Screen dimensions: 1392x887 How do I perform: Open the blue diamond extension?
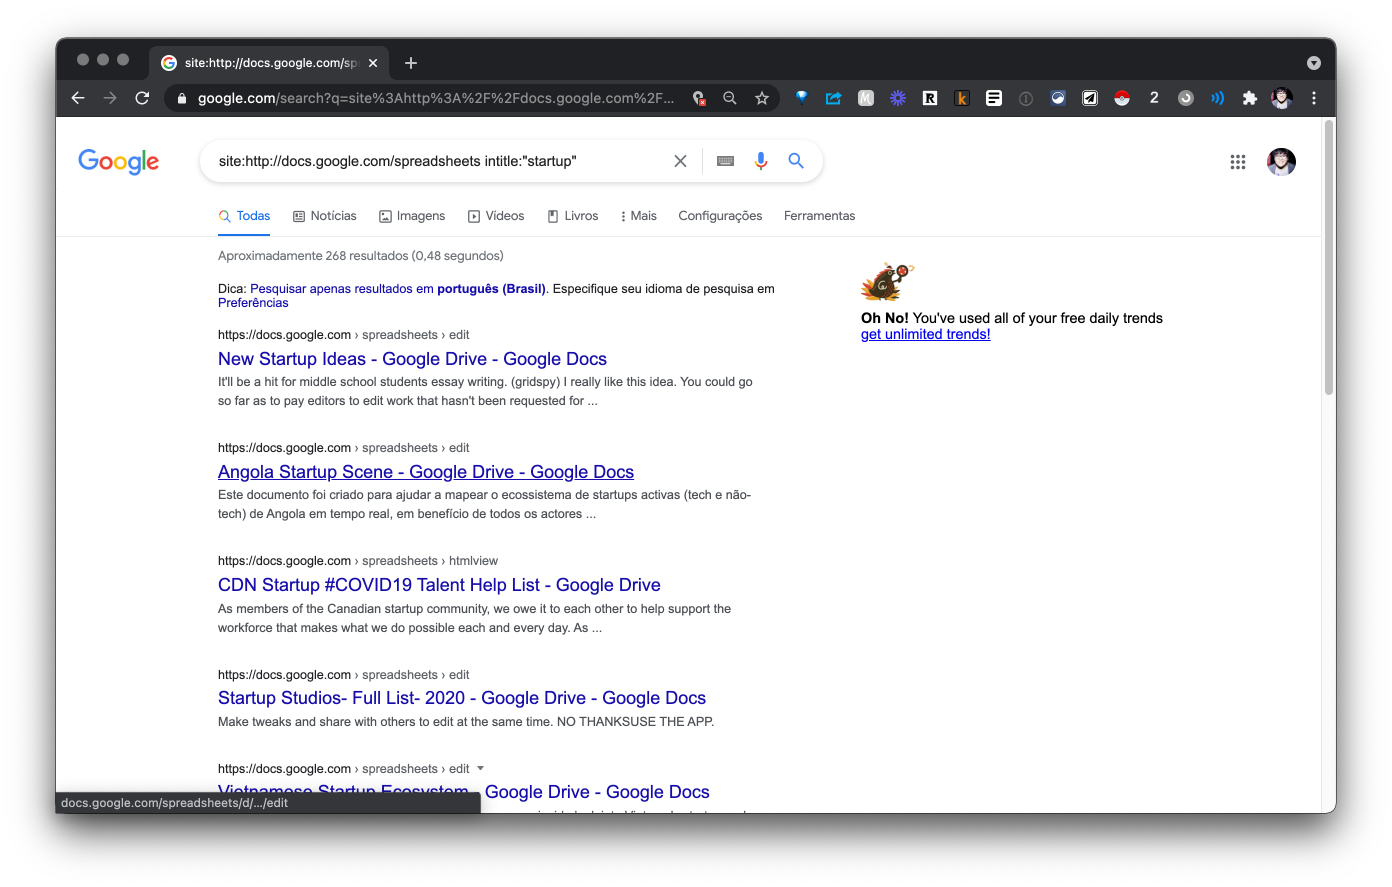pyautogui.click(x=801, y=98)
